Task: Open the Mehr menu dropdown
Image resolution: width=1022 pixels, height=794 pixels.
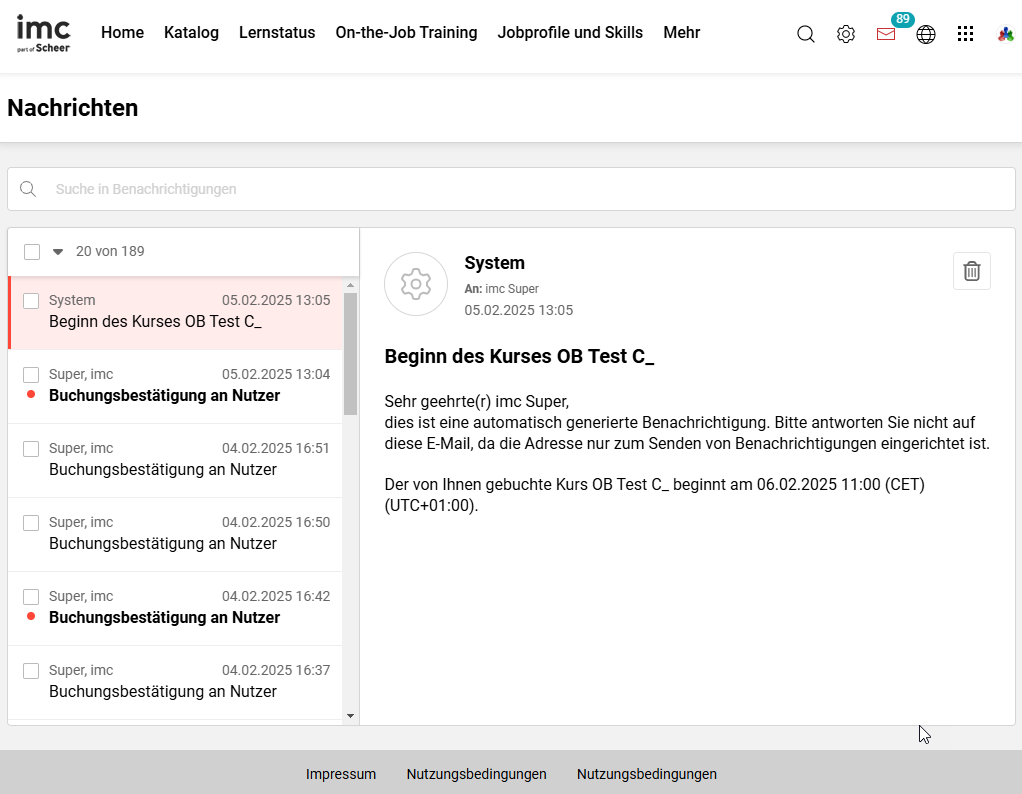Action: pyautogui.click(x=682, y=32)
